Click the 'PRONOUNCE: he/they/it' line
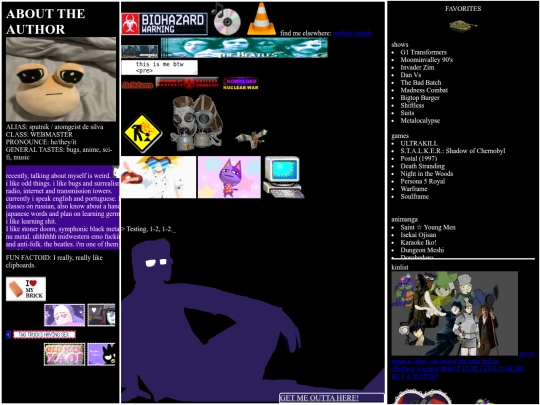540x405 pixels. [x=41, y=142]
